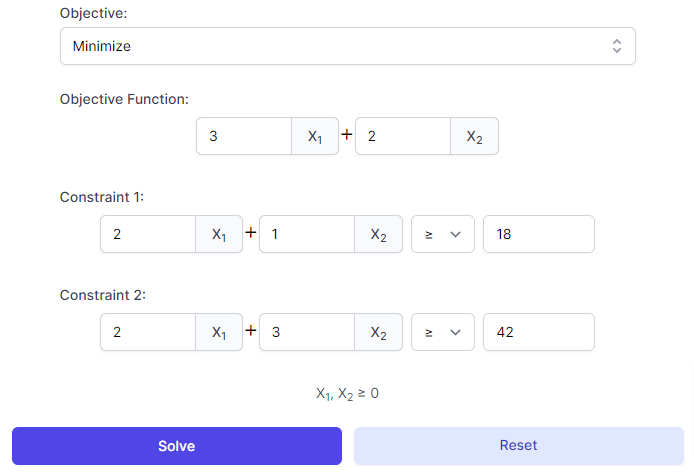694x472 pixels.
Task: Click the Solve button
Action: 177,446
